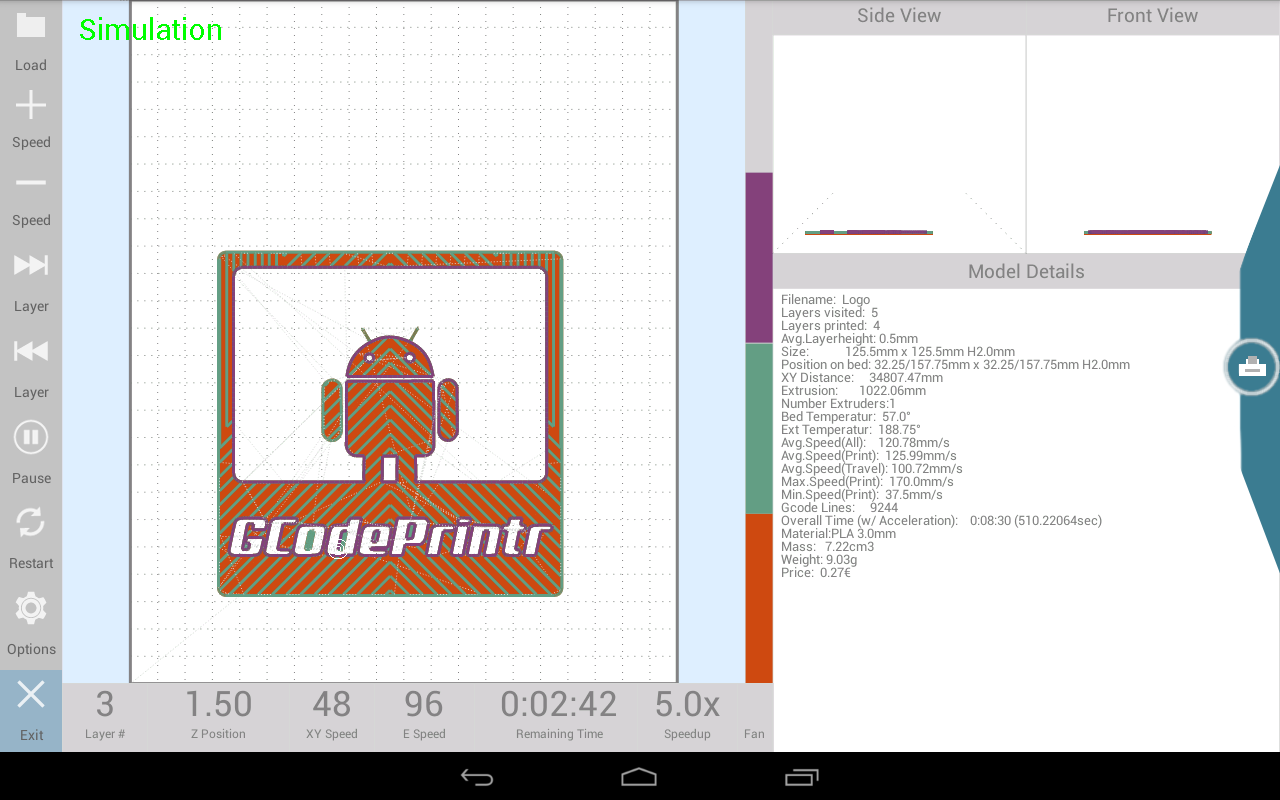Skip to next layer with fast-forward icon
The image size is (1280, 800).
30,265
